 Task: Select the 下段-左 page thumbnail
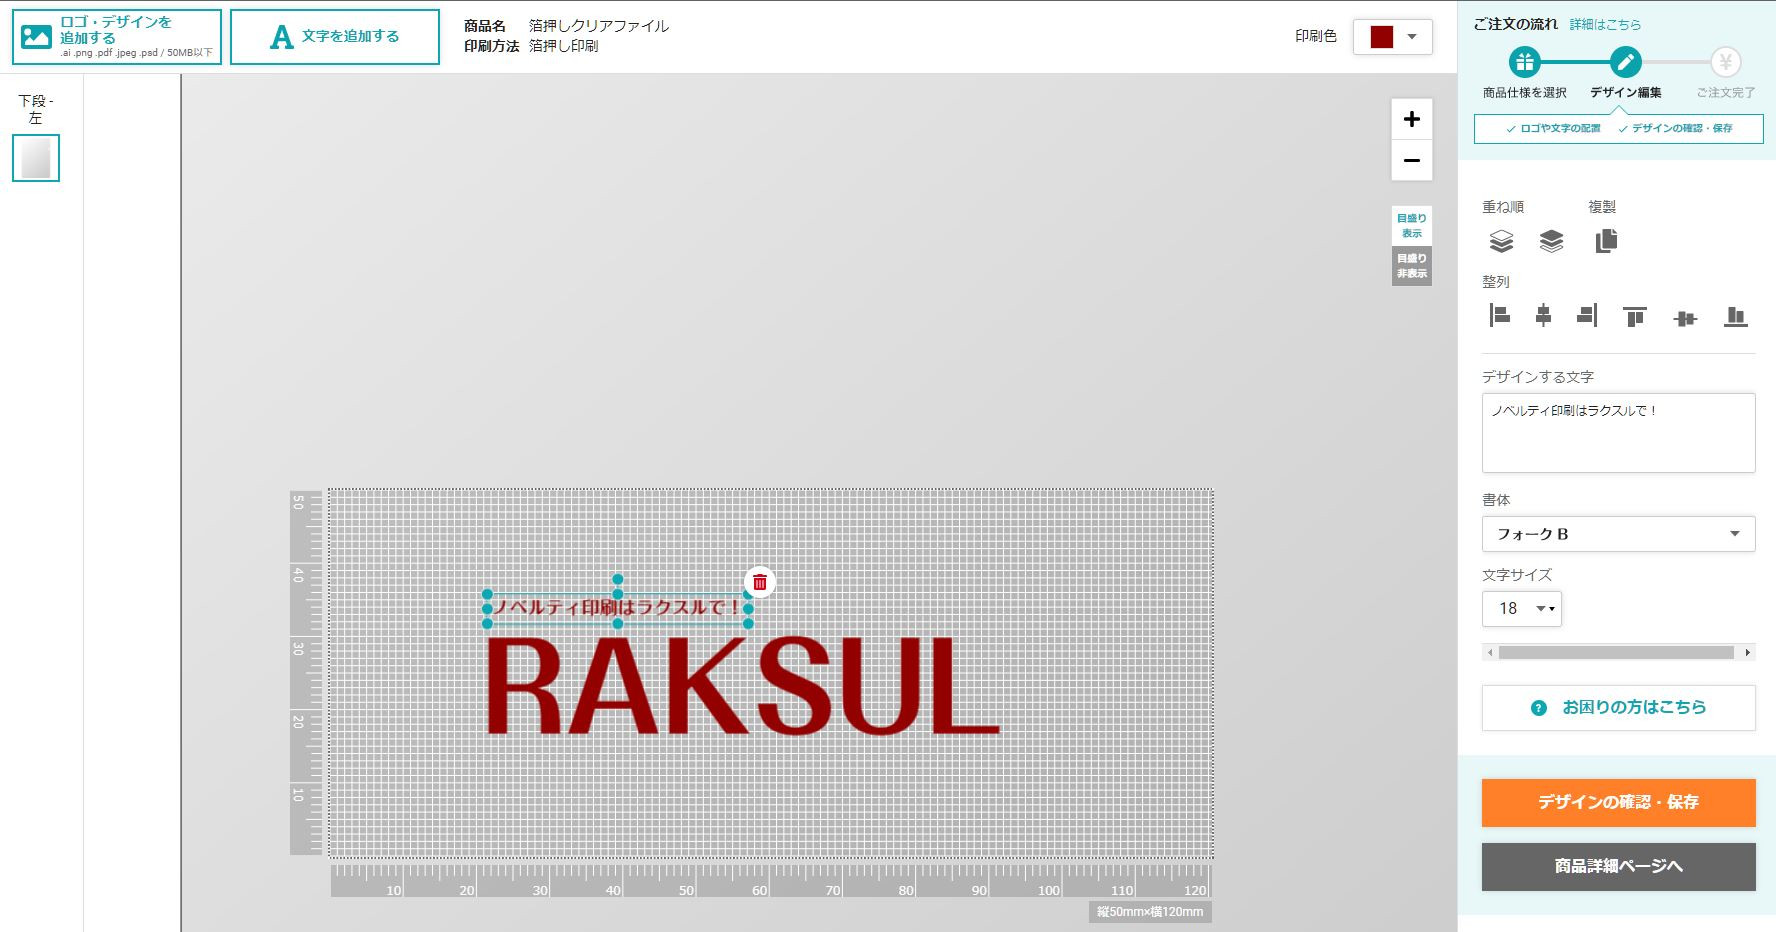[x=36, y=158]
